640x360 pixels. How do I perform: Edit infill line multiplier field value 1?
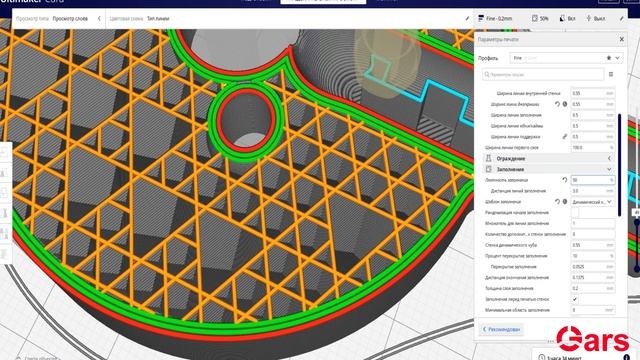(x=593, y=223)
